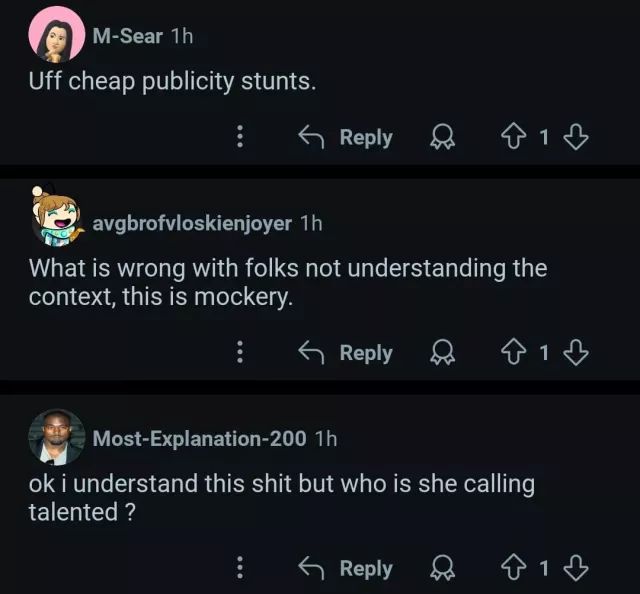Open M-Sear's profile avatar

(56, 35)
